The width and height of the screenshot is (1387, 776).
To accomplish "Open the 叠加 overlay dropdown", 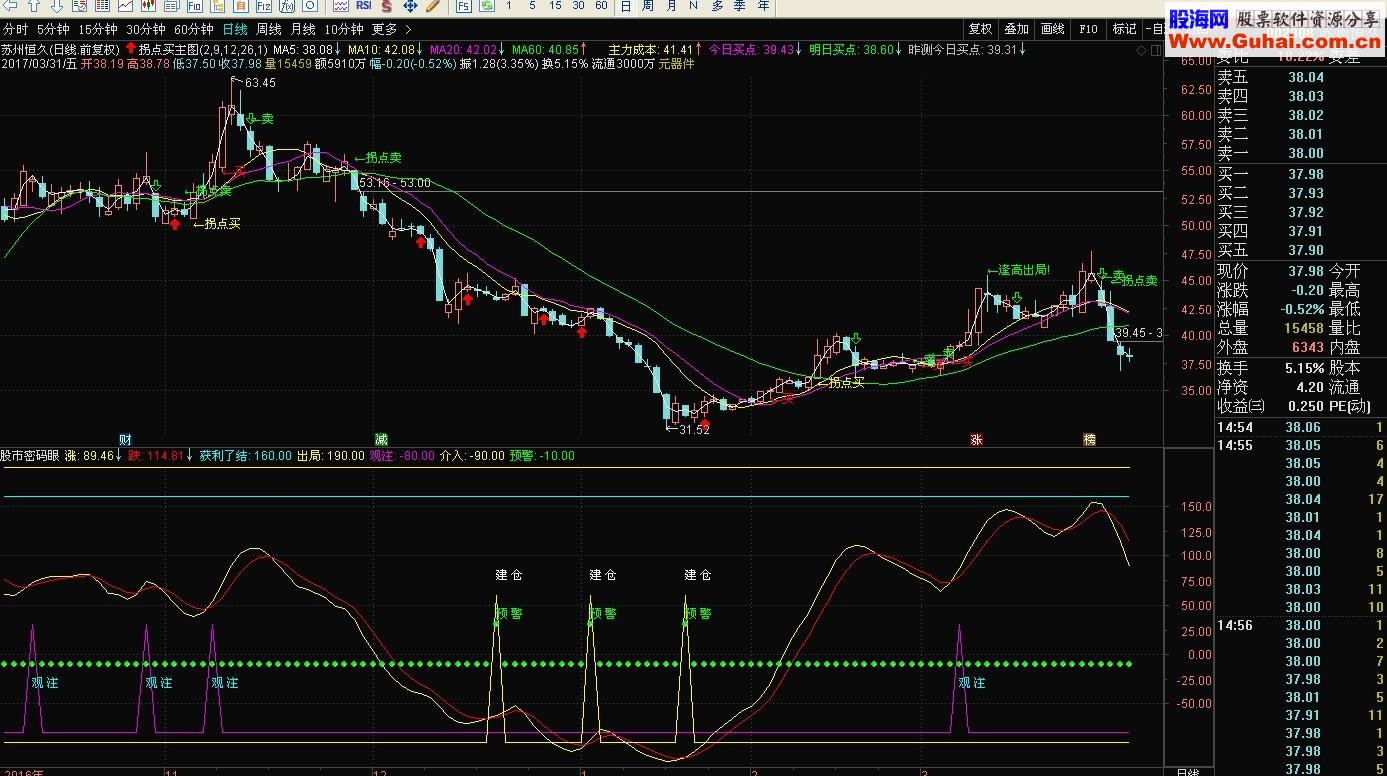I will tap(1016, 29).
